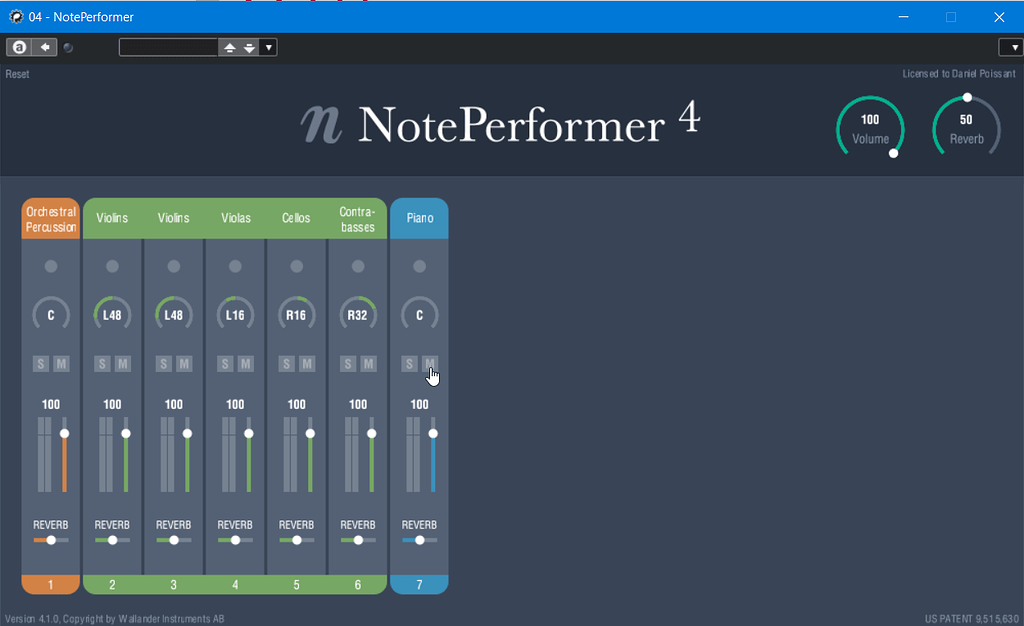Click the preset down arrow next to the search field
Screen dimensions: 1024x626
[248, 46]
